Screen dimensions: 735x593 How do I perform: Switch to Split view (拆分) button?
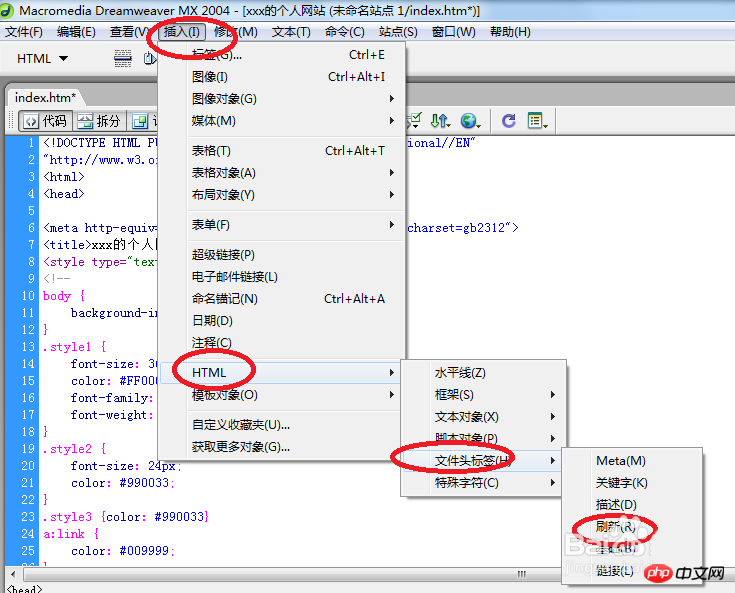(99, 121)
